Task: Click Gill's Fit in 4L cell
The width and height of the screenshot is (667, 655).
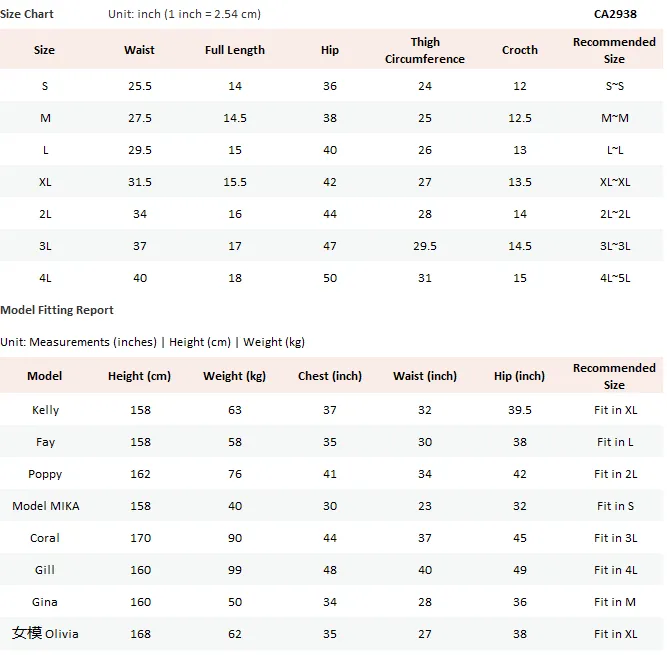Action: pyautogui.click(x=615, y=570)
